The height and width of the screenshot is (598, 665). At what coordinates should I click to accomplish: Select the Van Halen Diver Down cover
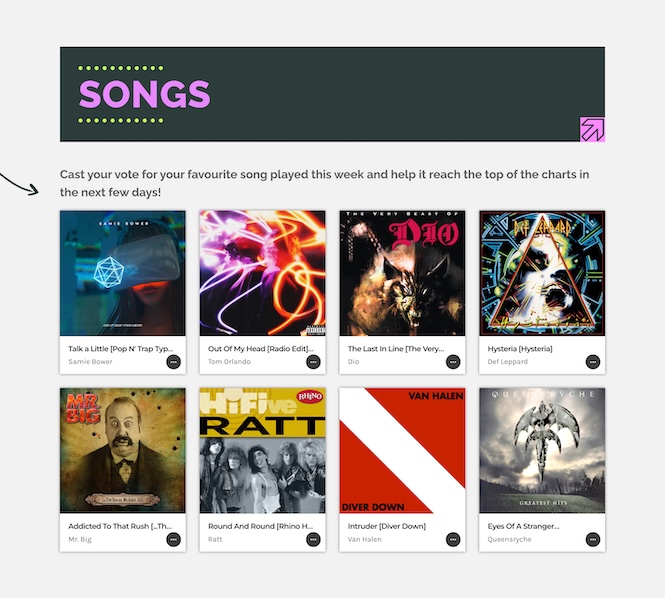click(402, 451)
